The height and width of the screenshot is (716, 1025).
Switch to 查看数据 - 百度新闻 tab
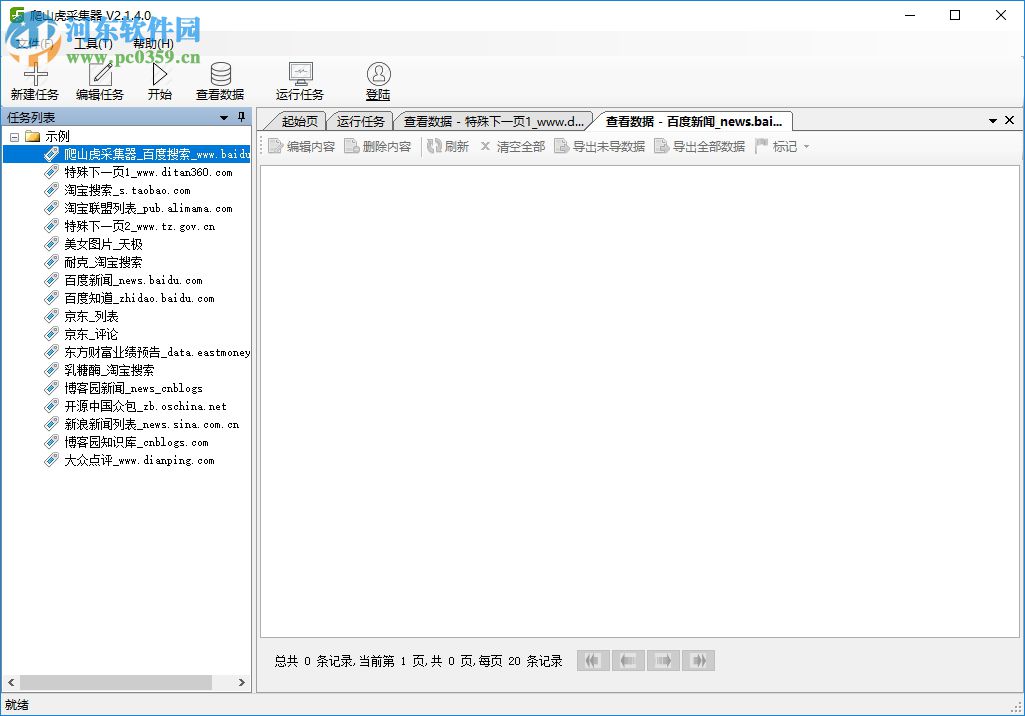694,122
